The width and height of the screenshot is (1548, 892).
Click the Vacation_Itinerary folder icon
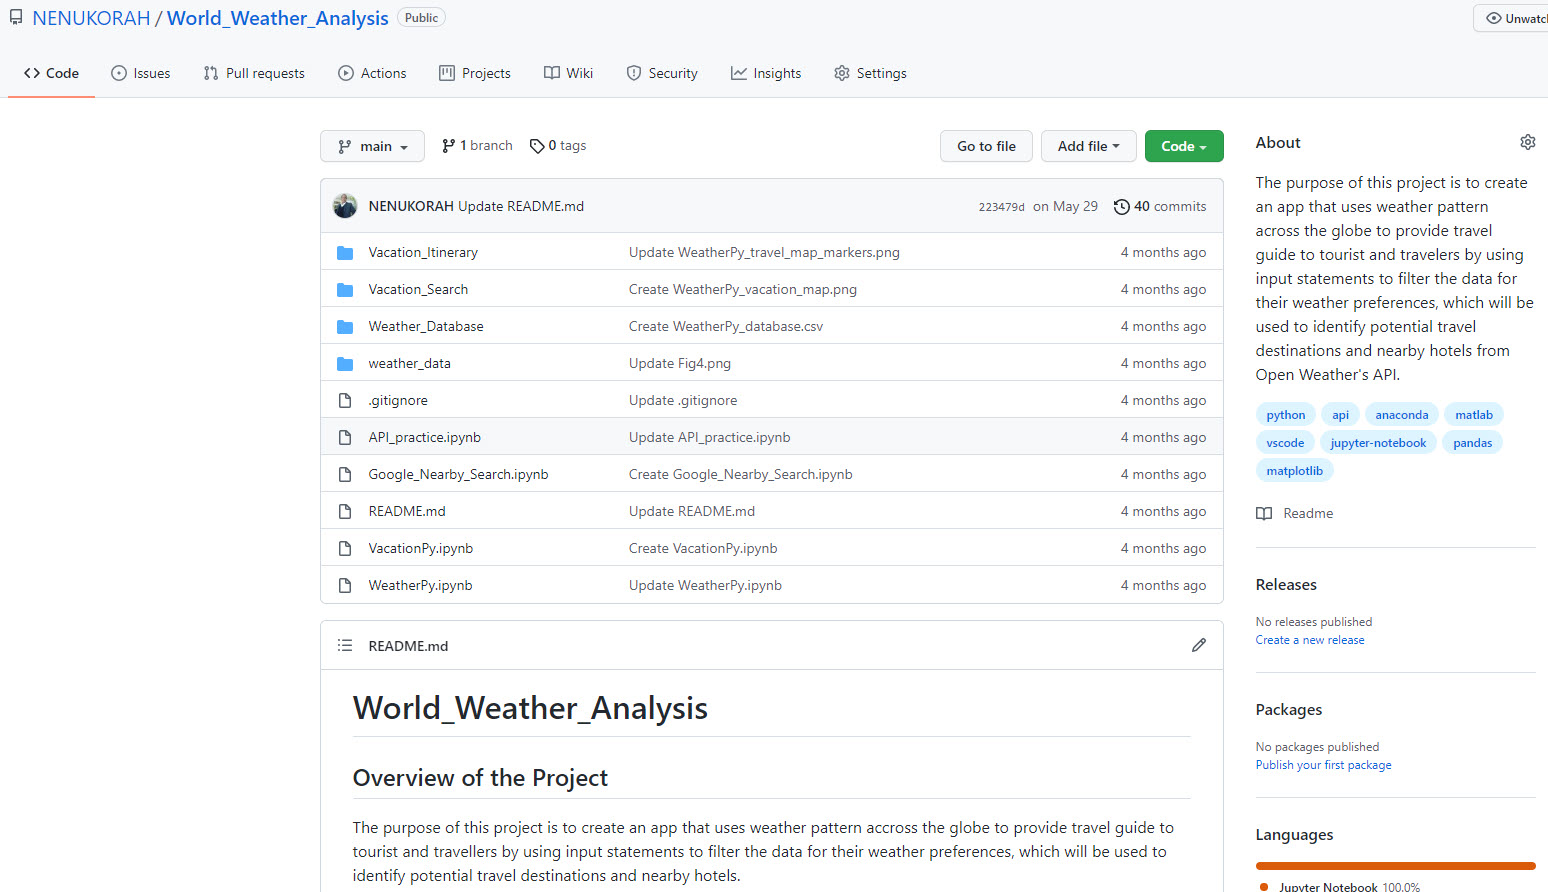click(345, 252)
